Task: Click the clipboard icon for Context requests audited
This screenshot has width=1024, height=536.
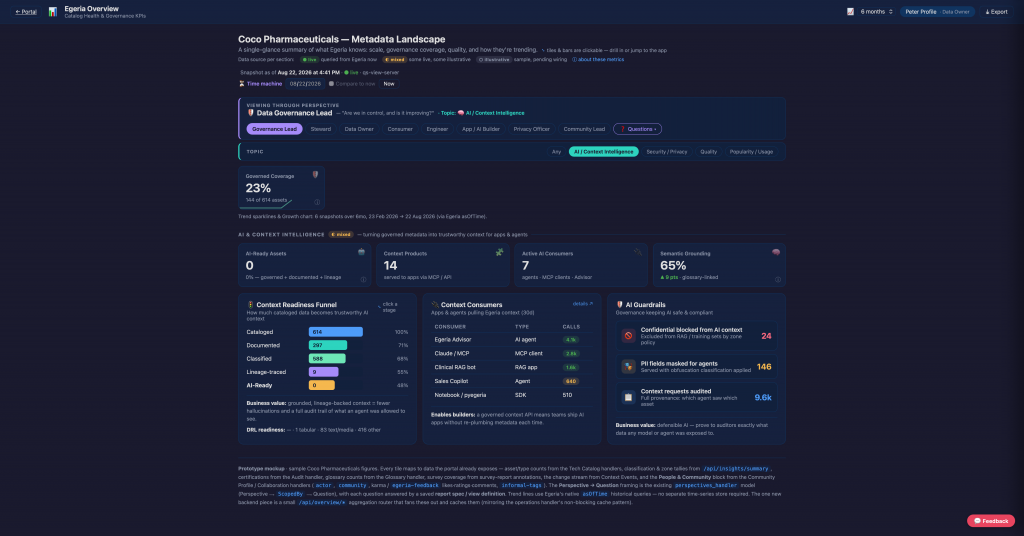Action: tap(628, 397)
